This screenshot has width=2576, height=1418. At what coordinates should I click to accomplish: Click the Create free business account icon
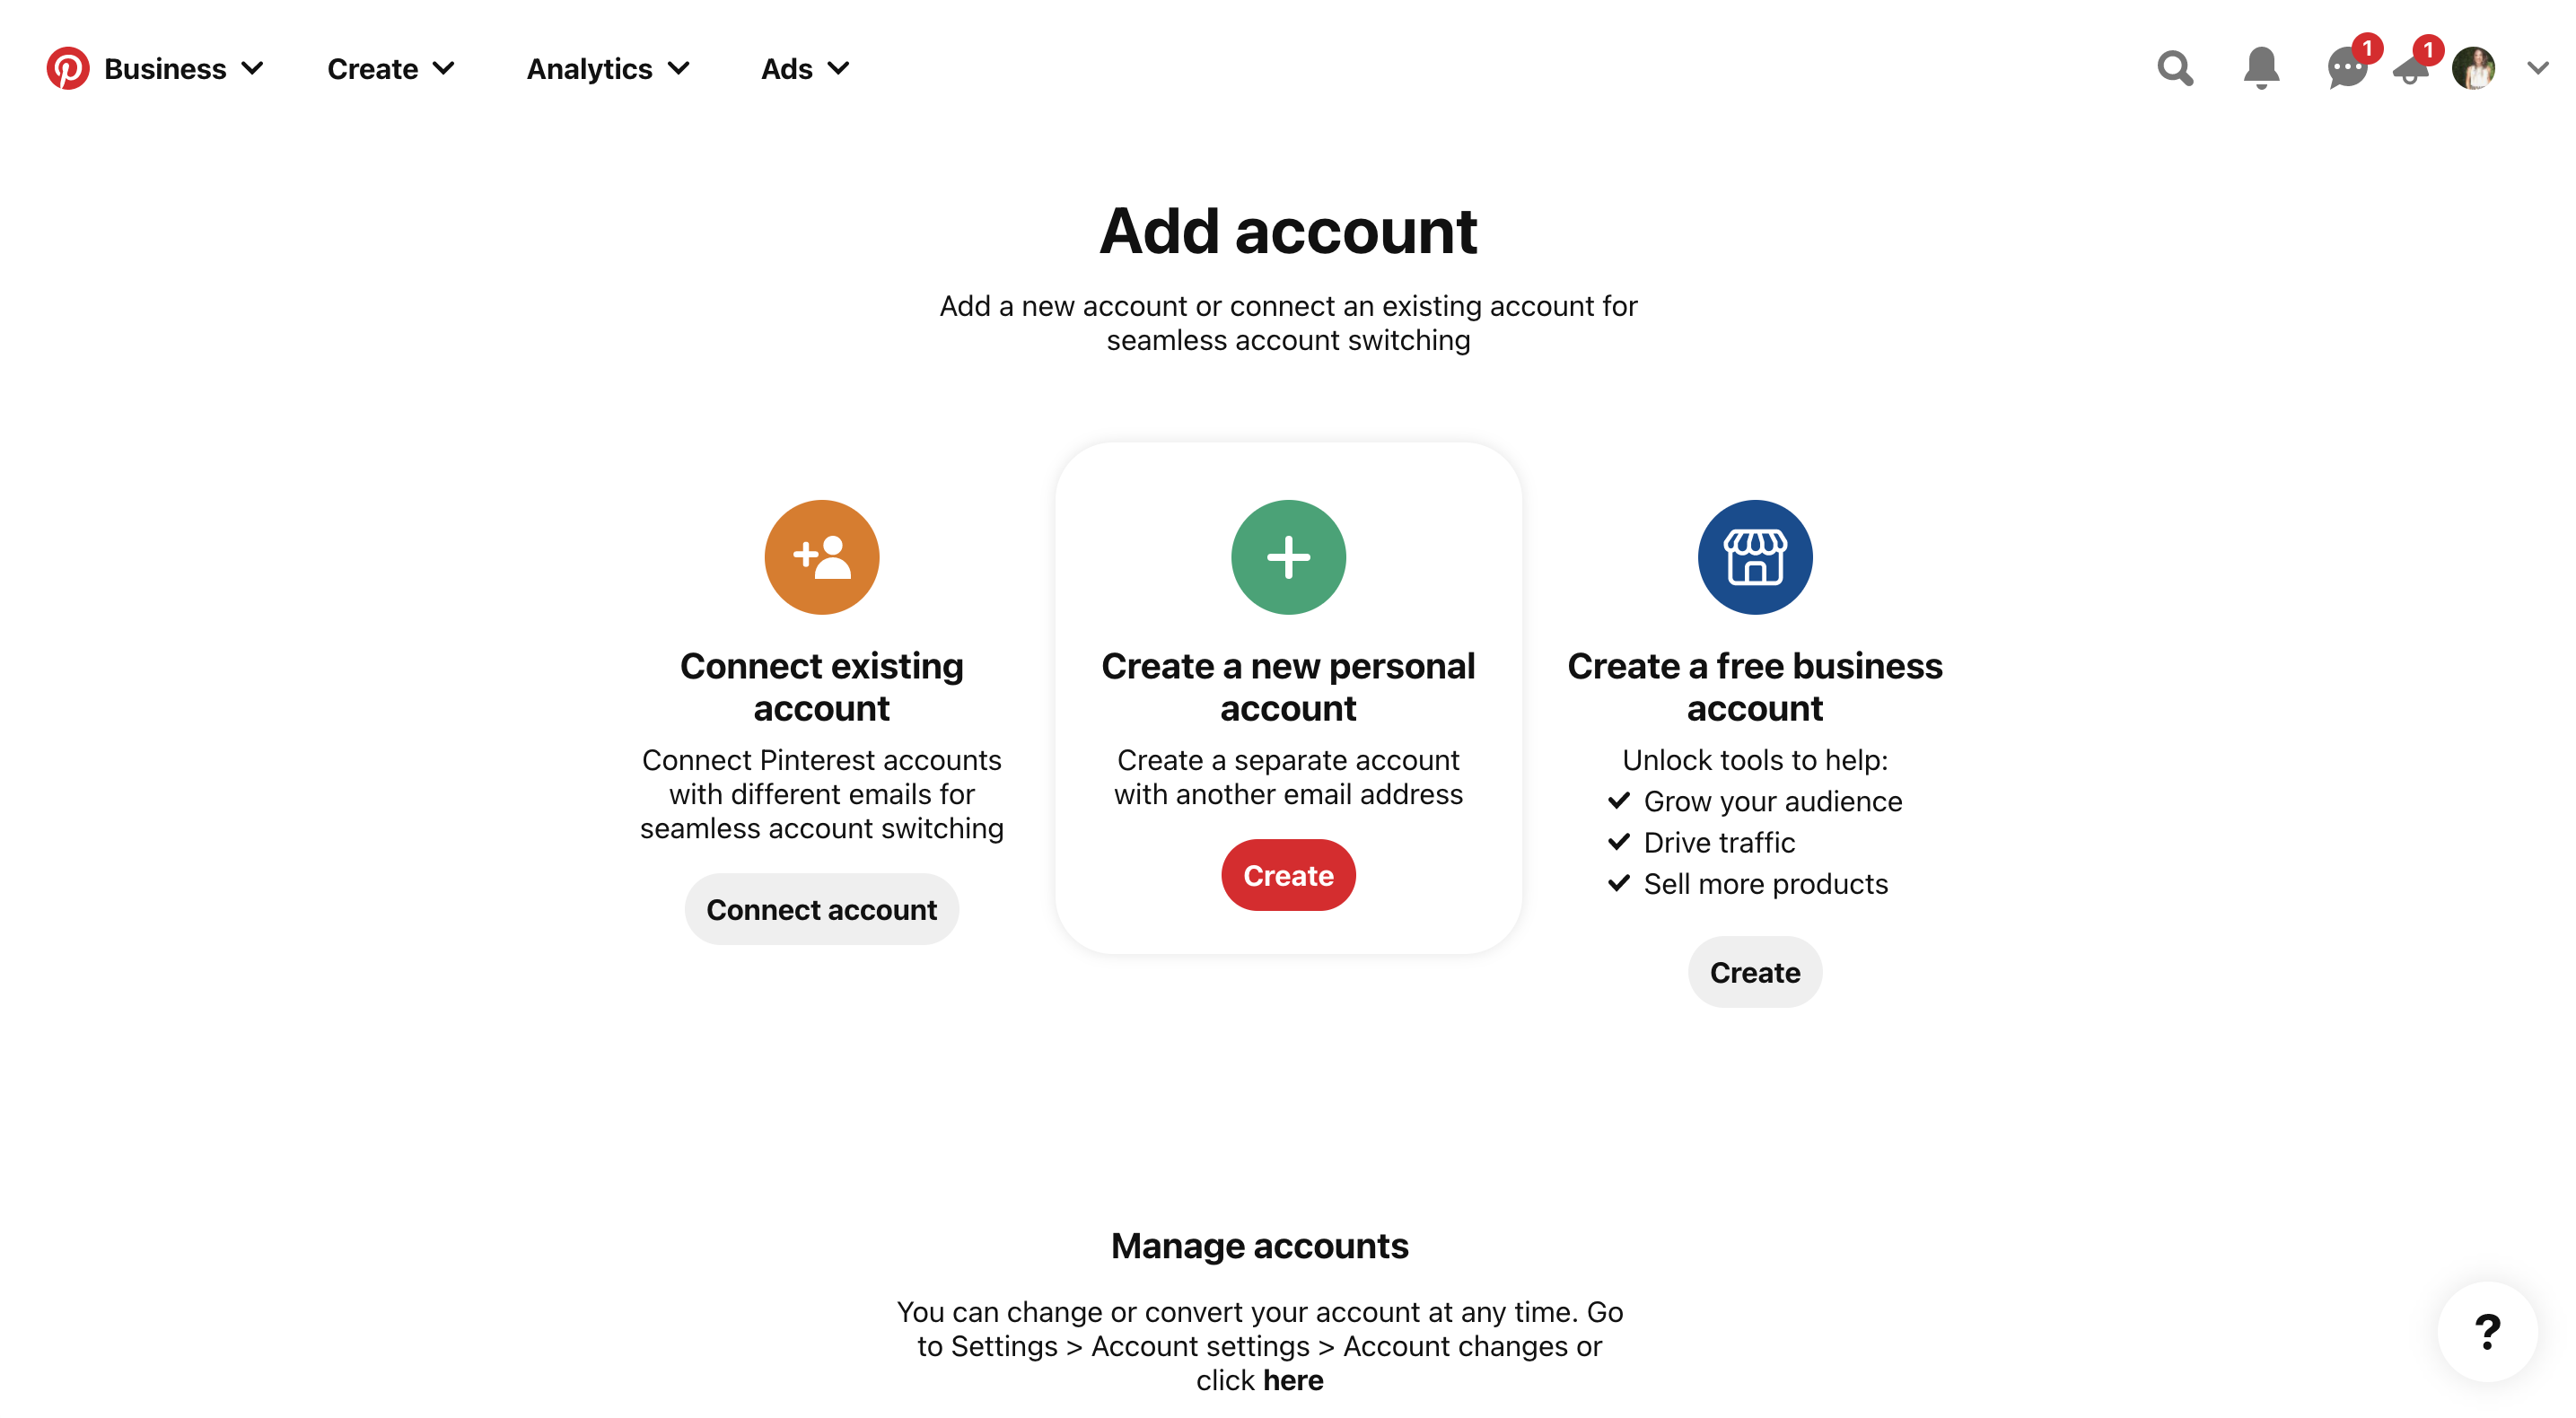pos(1754,557)
